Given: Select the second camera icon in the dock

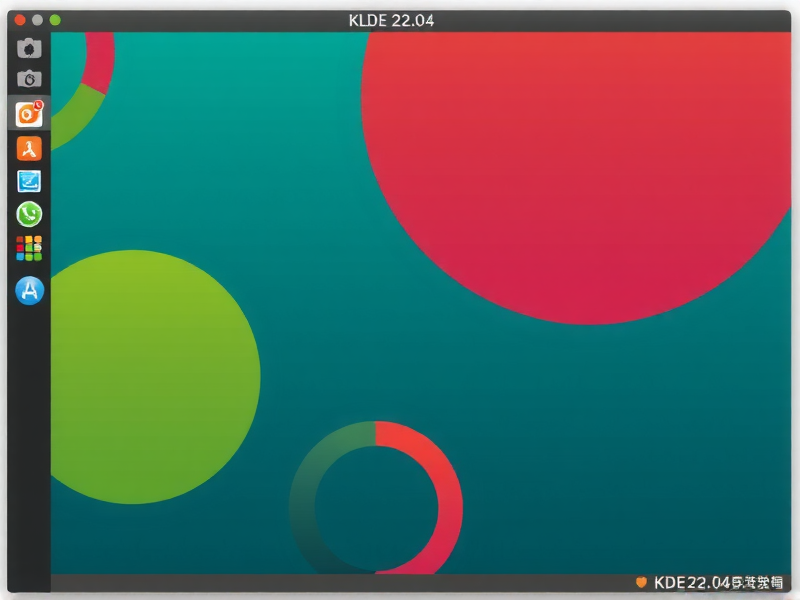Looking at the screenshot, I should (28, 80).
